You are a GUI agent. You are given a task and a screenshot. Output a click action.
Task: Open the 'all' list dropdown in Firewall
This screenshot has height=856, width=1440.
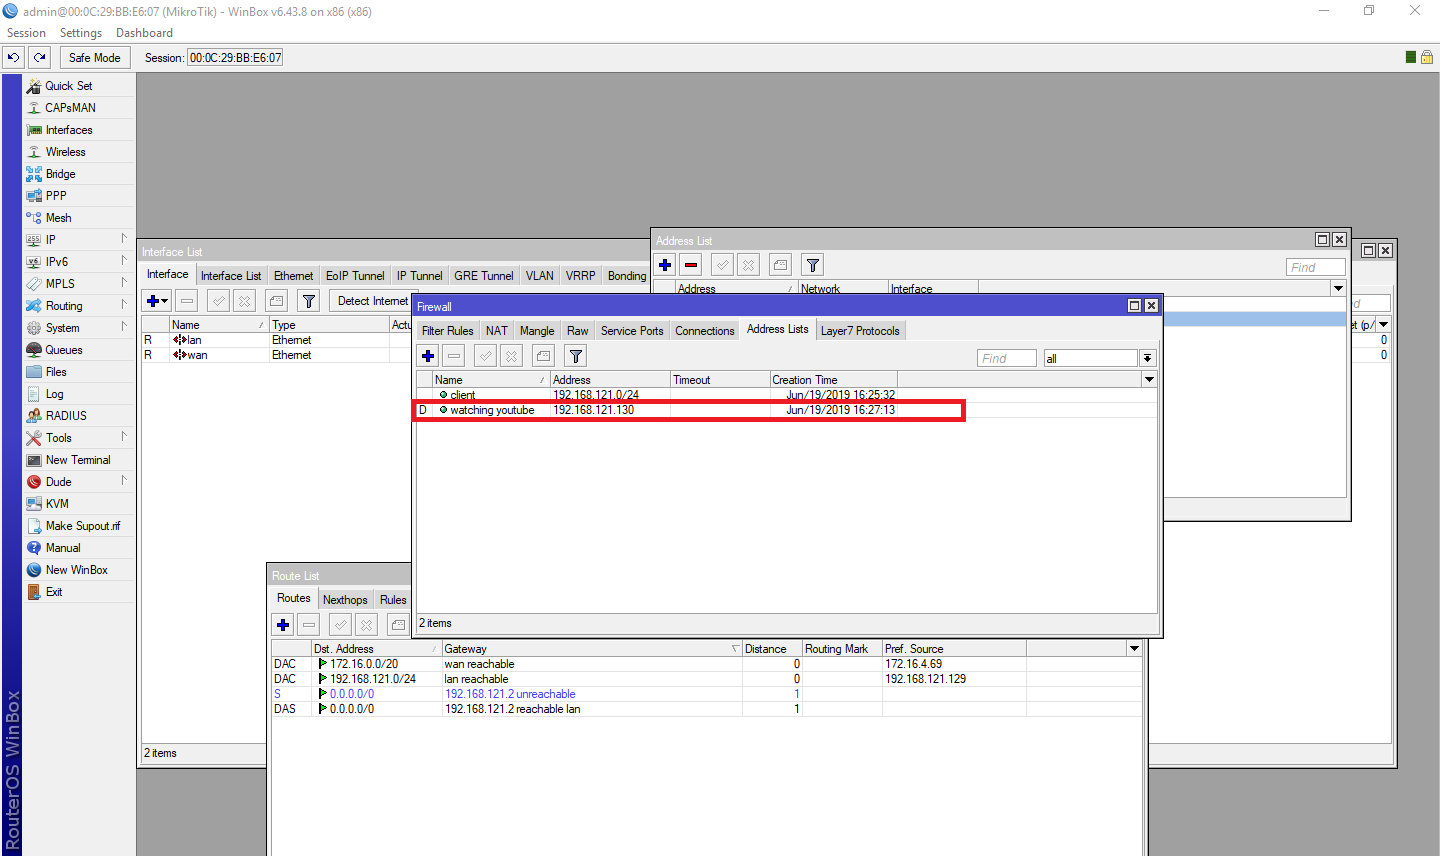coord(1148,358)
